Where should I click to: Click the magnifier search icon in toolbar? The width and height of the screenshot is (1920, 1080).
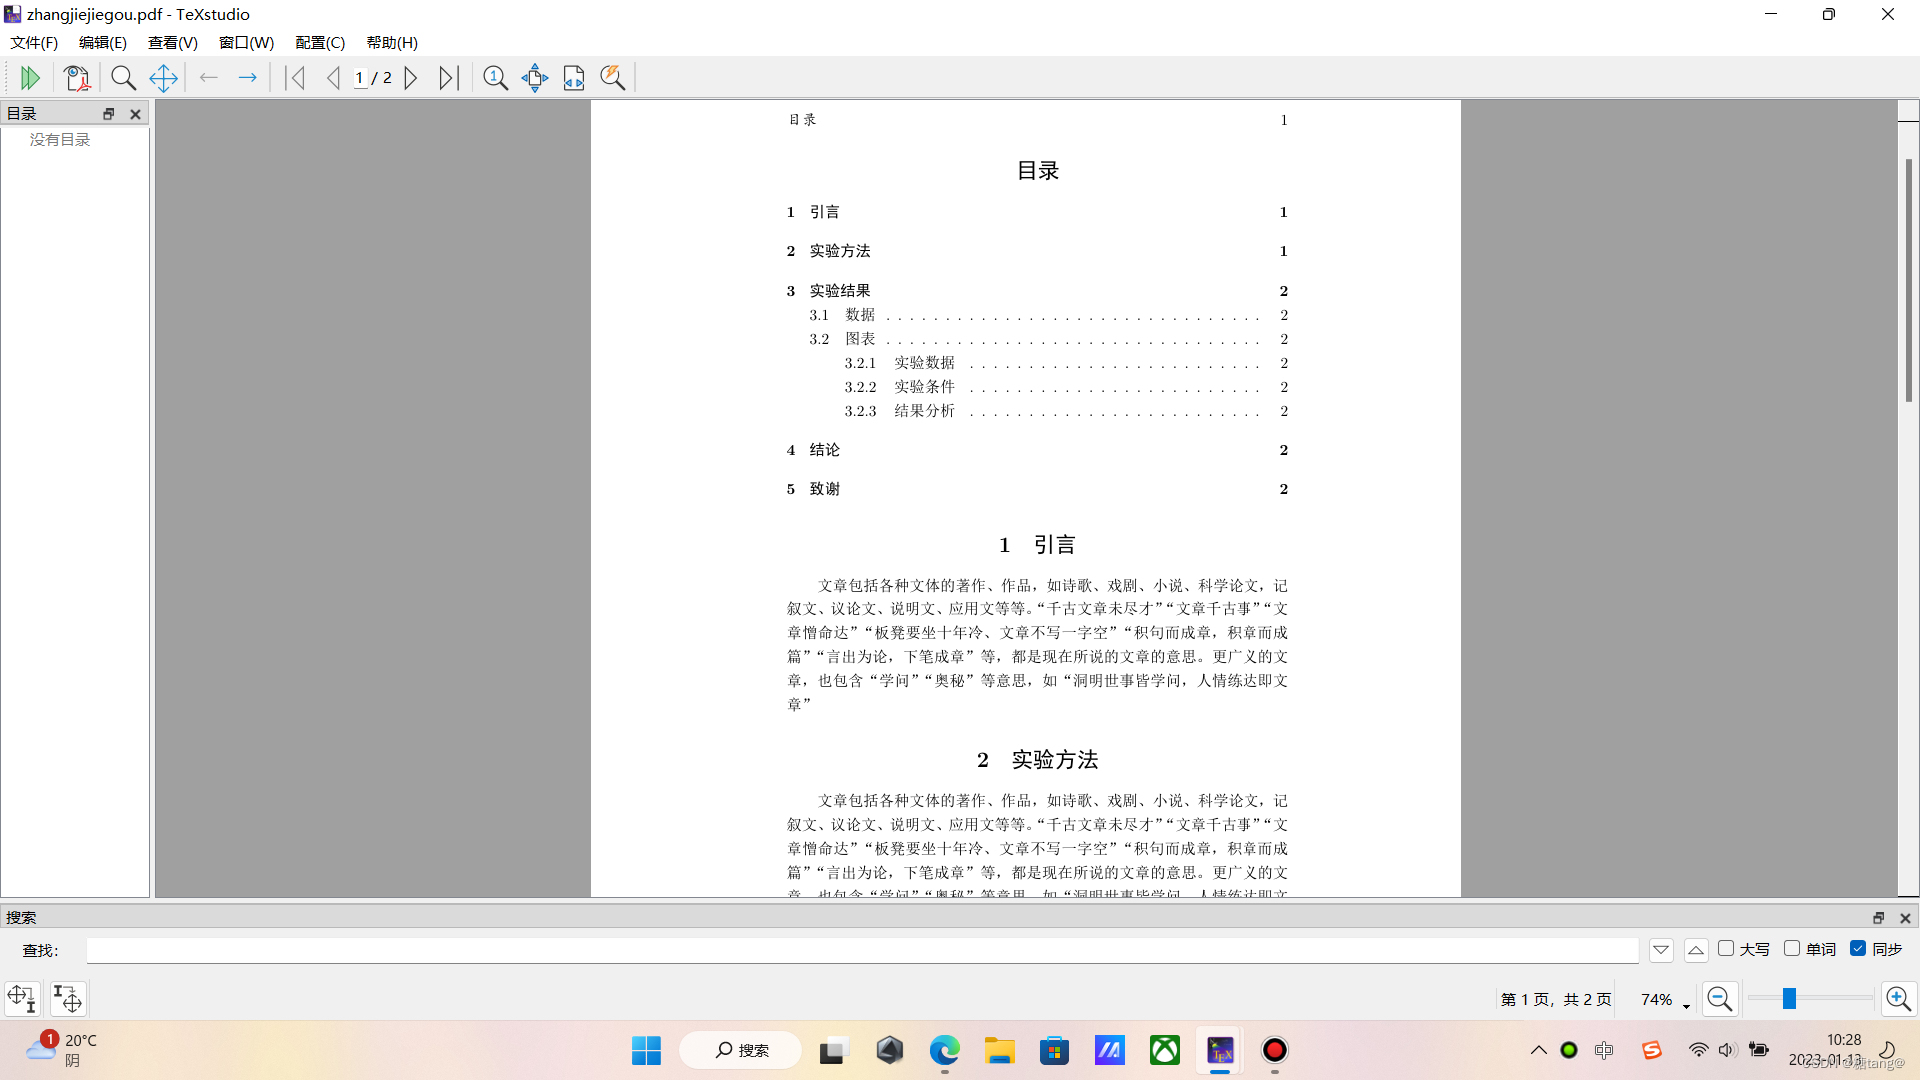click(123, 77)
